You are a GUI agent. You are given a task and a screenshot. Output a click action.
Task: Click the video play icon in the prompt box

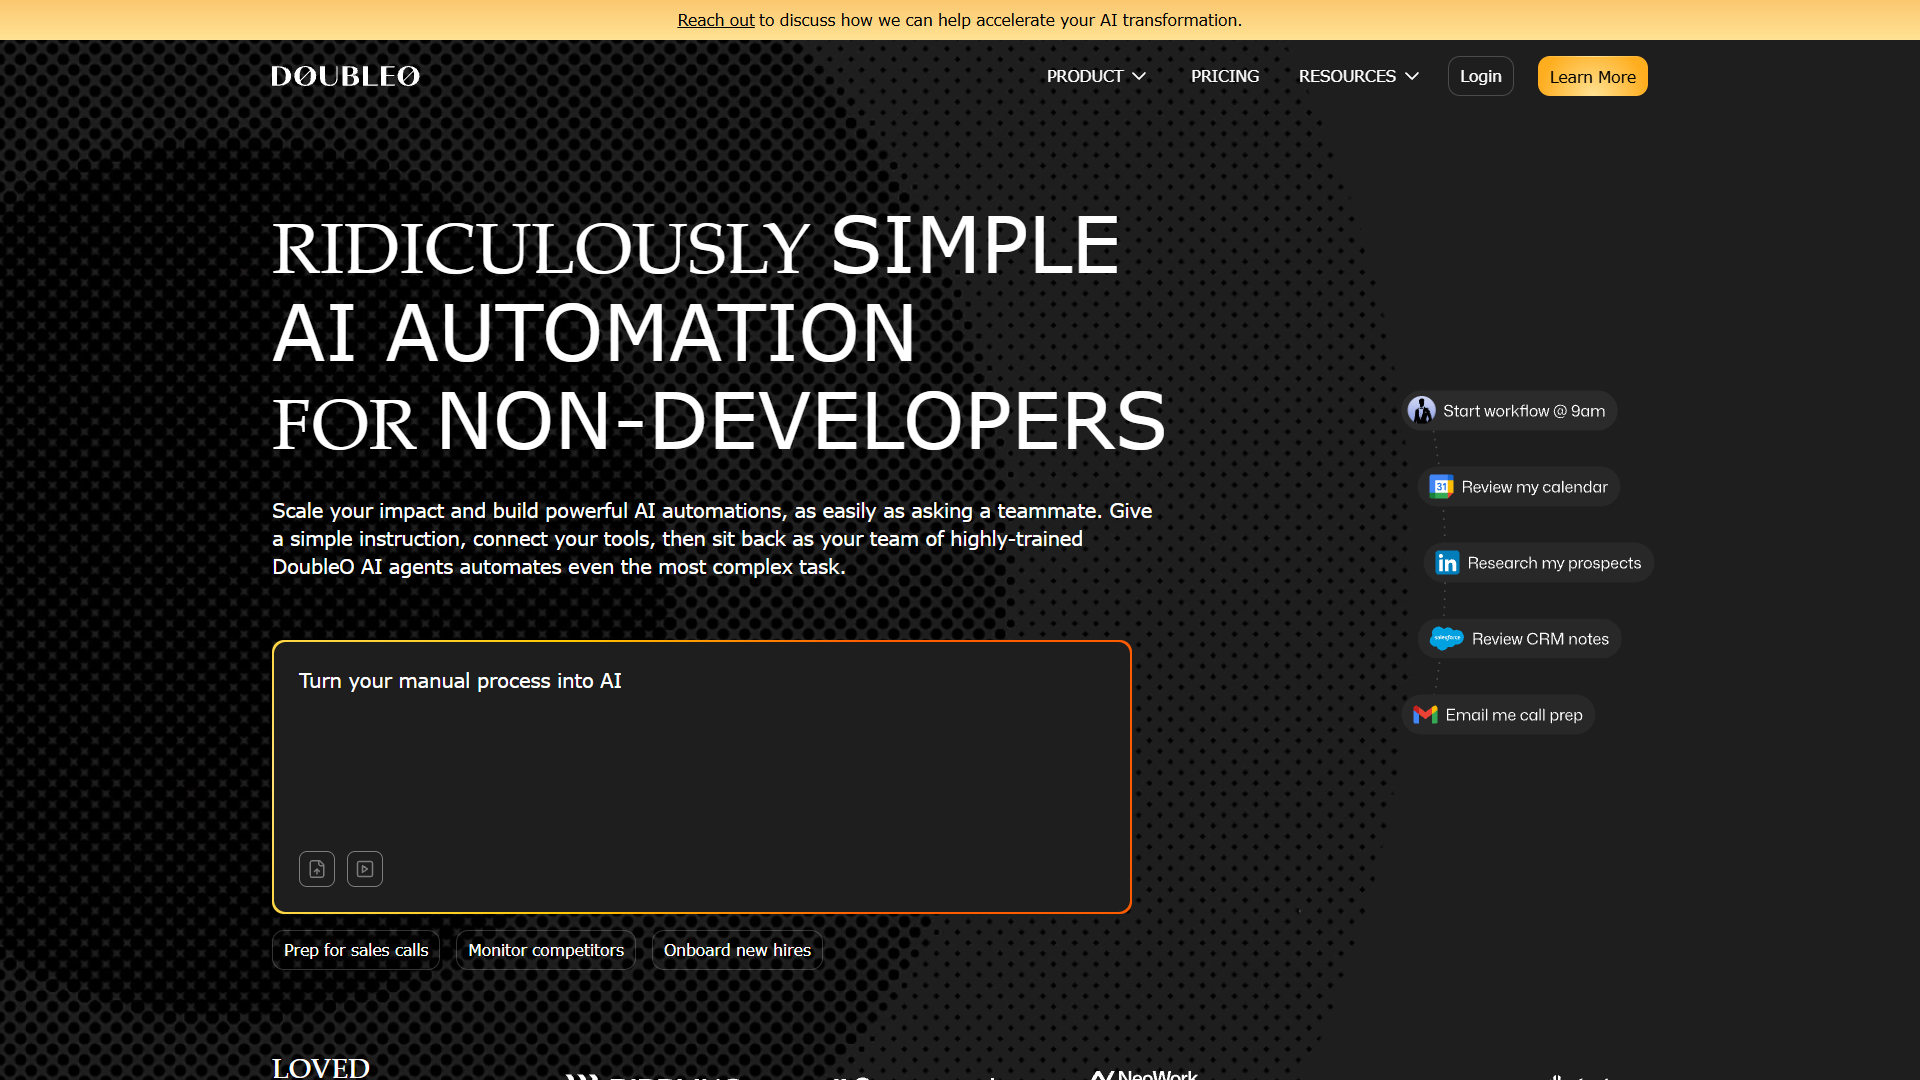pyautogui.click(x=365, y=869)
